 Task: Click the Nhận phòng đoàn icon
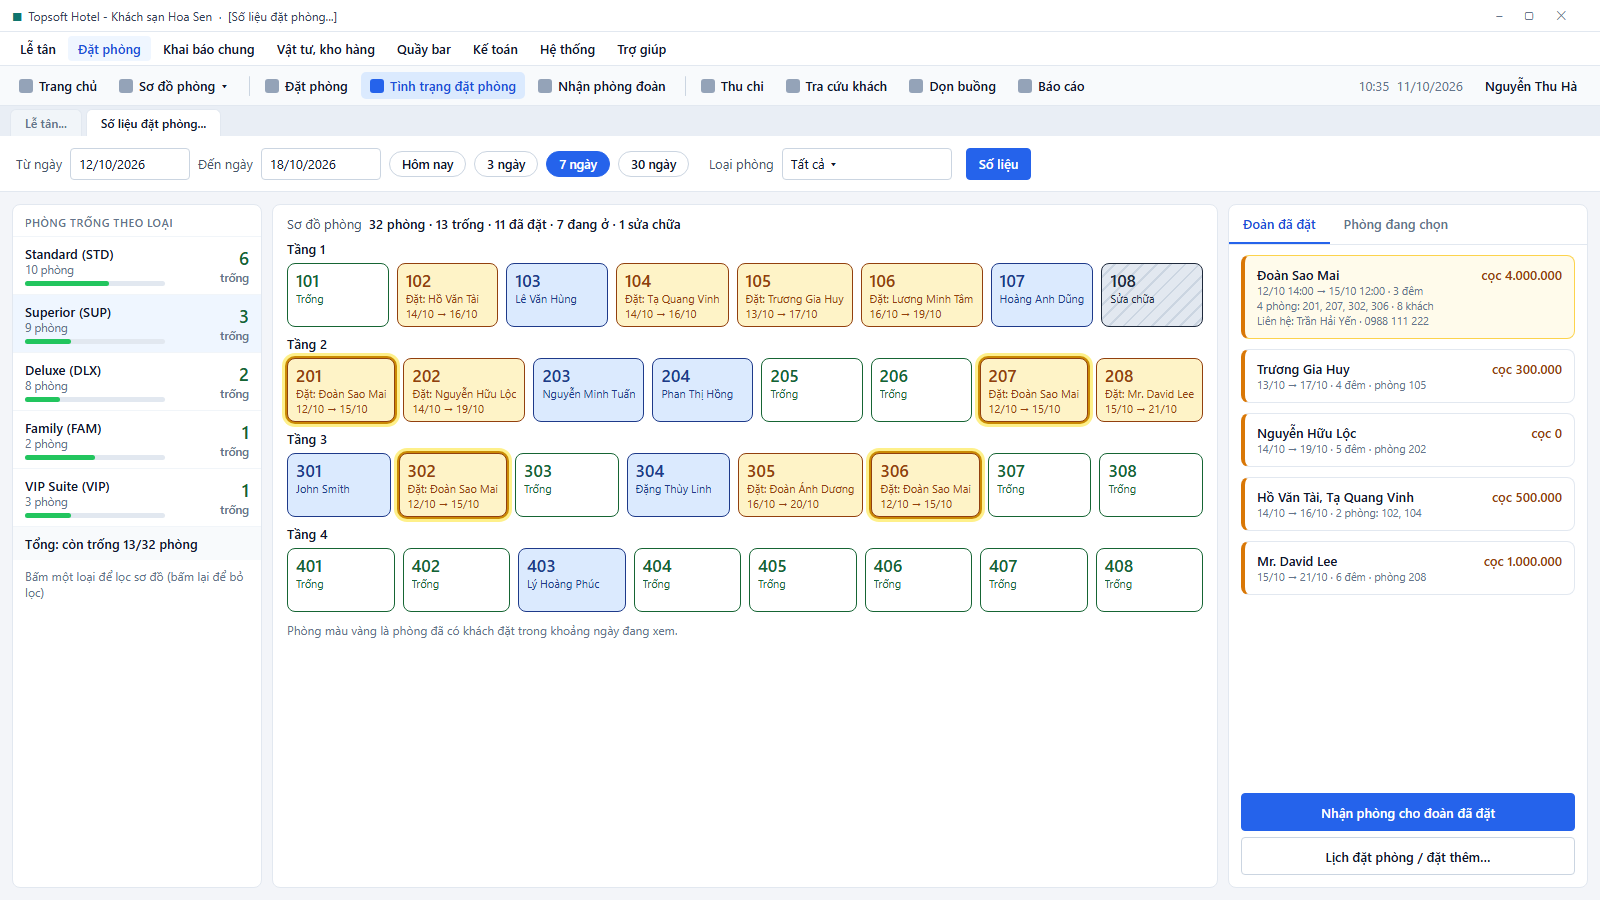545,86
